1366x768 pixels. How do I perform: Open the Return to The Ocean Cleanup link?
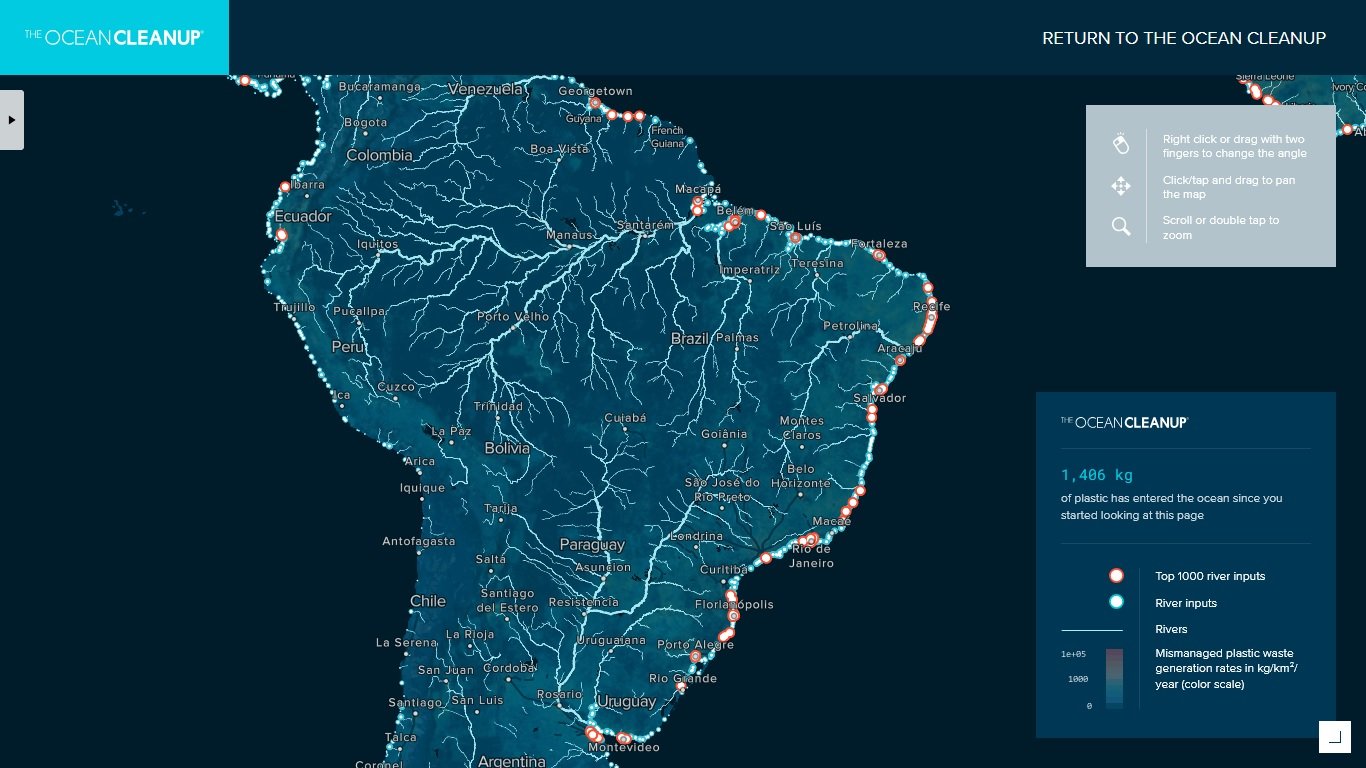(1184, 38)
